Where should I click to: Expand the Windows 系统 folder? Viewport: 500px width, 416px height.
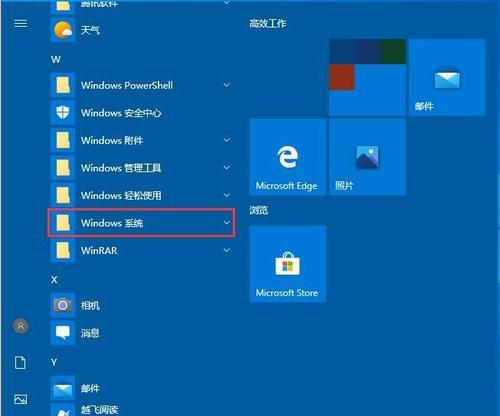pos(141,223)
